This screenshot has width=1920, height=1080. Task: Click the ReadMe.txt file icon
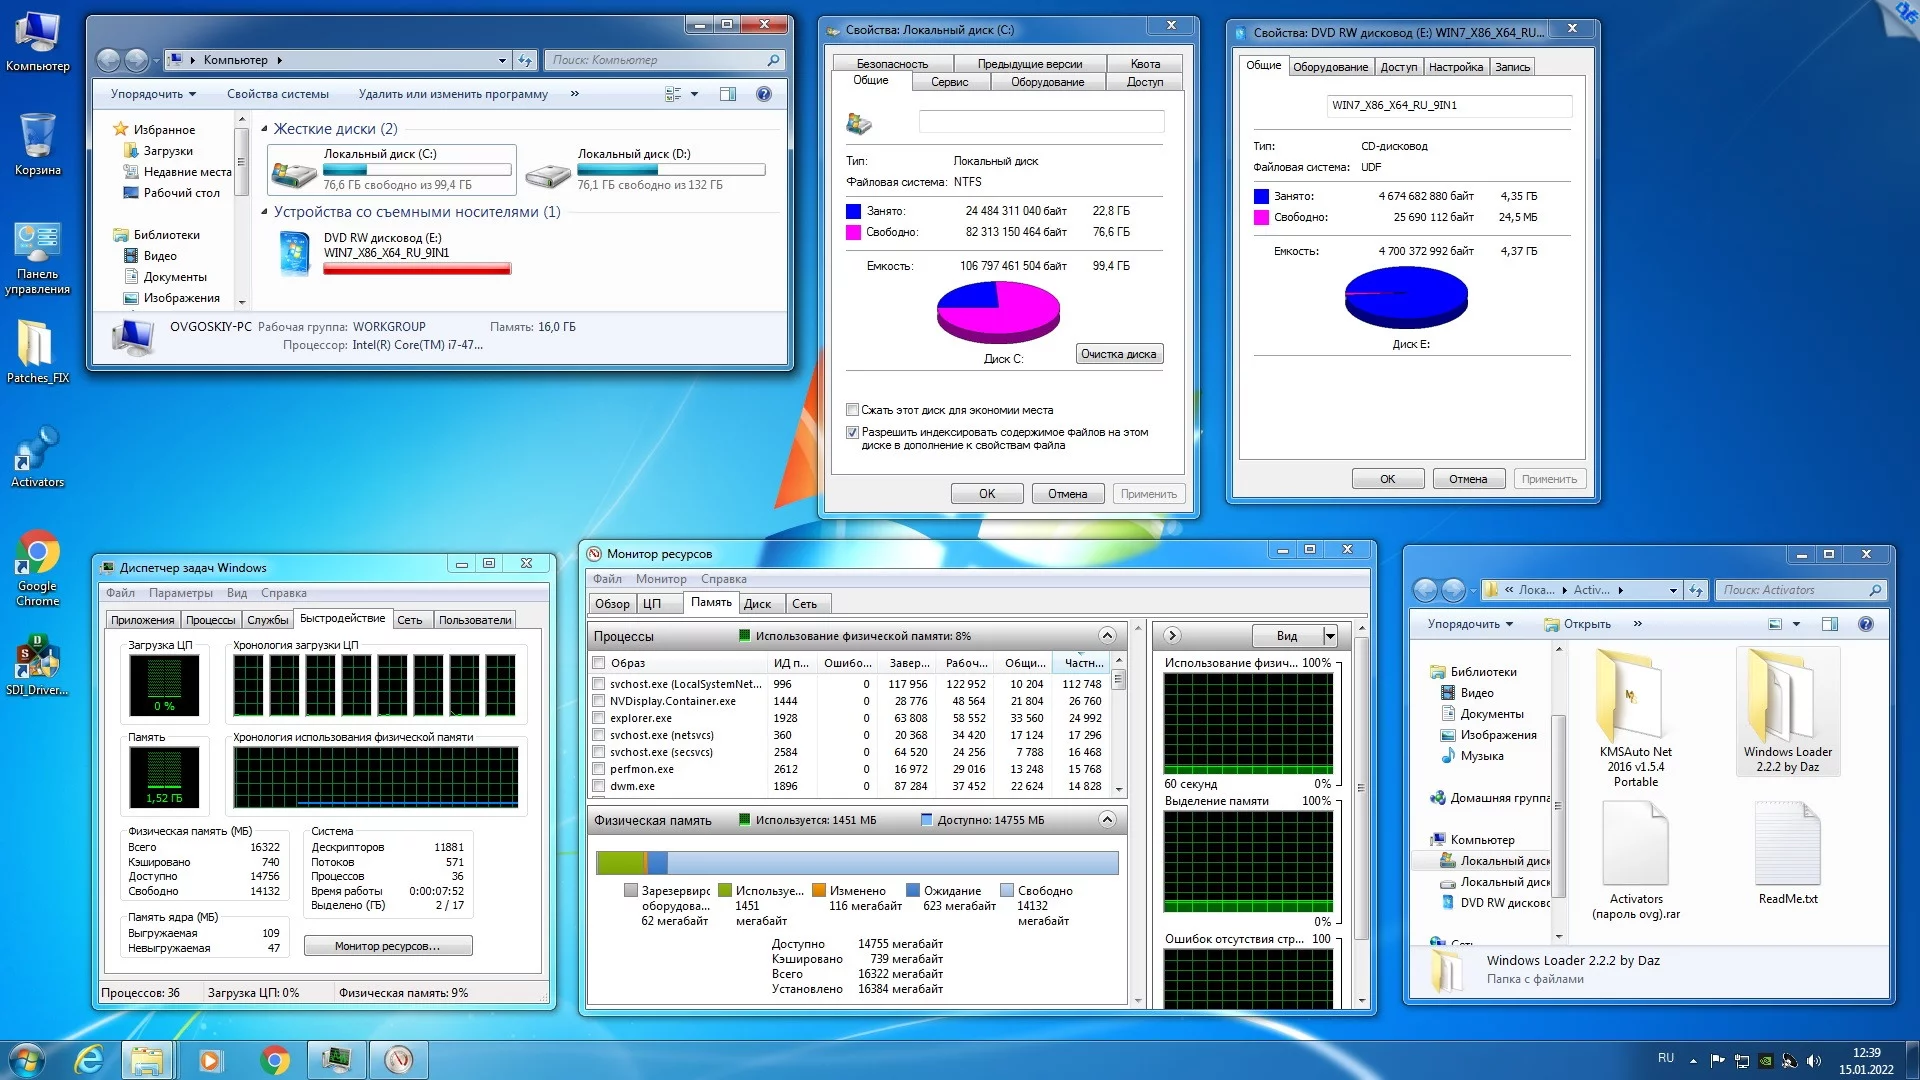point(1787,845)
